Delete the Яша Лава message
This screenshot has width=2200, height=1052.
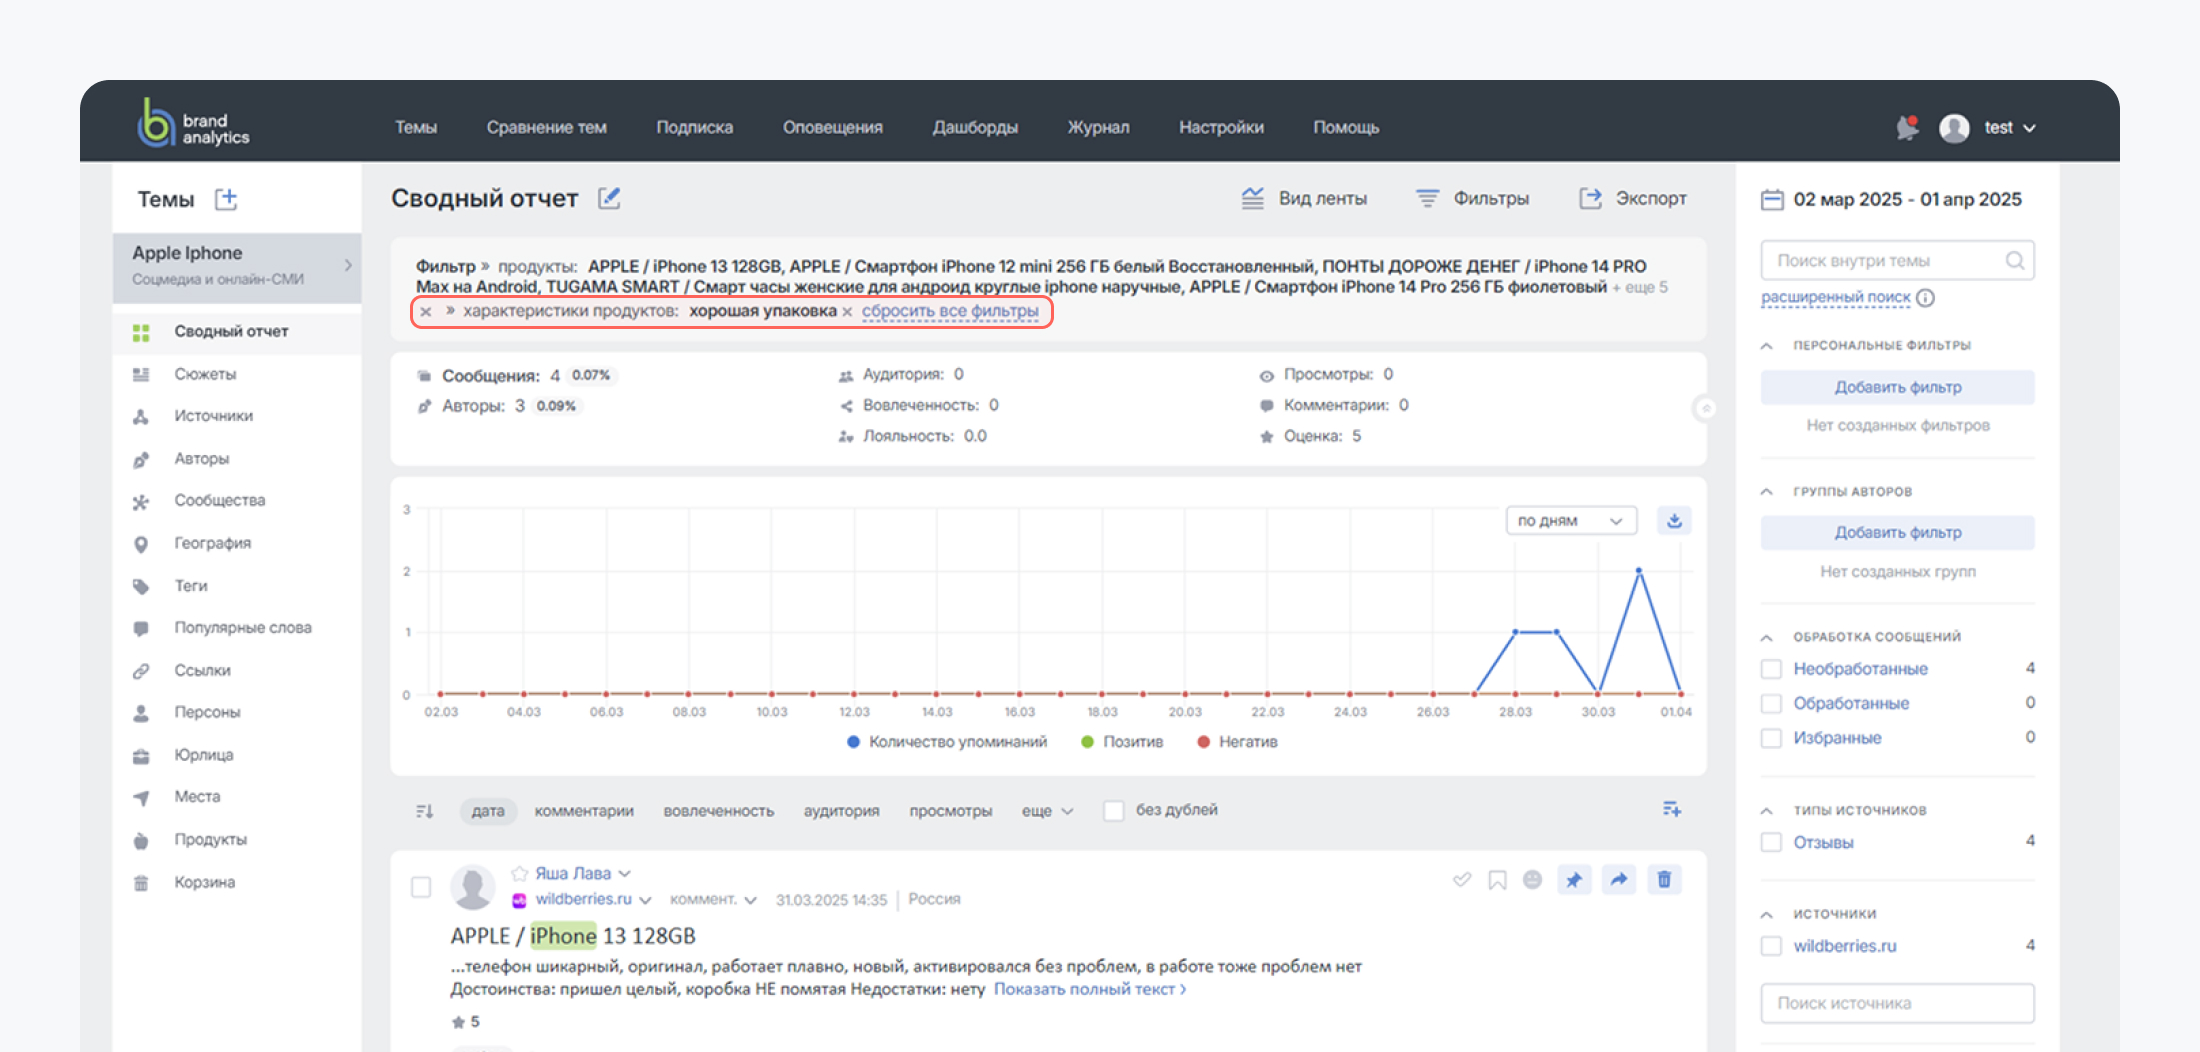click(x=1664, y=880)
